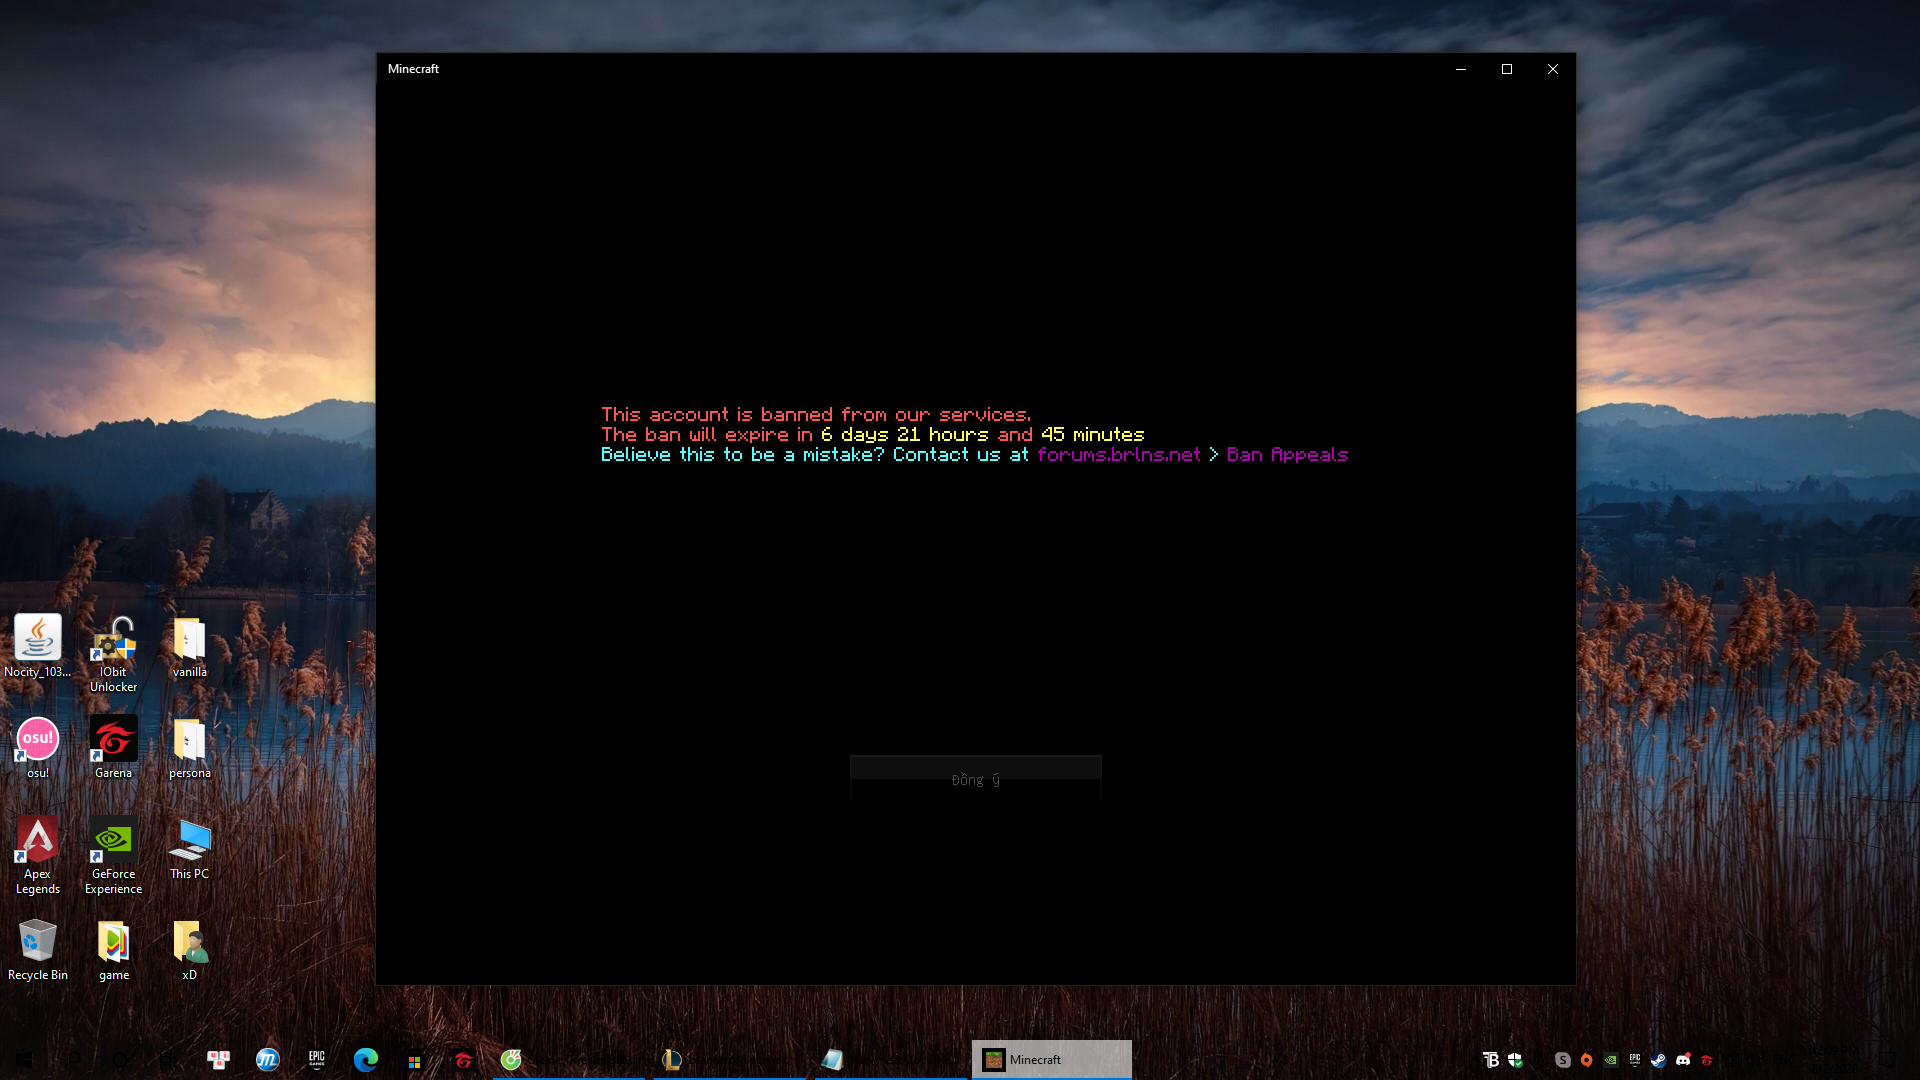The height and width of the screenshot is (1080, 1920).
Task: Maximize the Minecraft window
Action: [1507, 69]
